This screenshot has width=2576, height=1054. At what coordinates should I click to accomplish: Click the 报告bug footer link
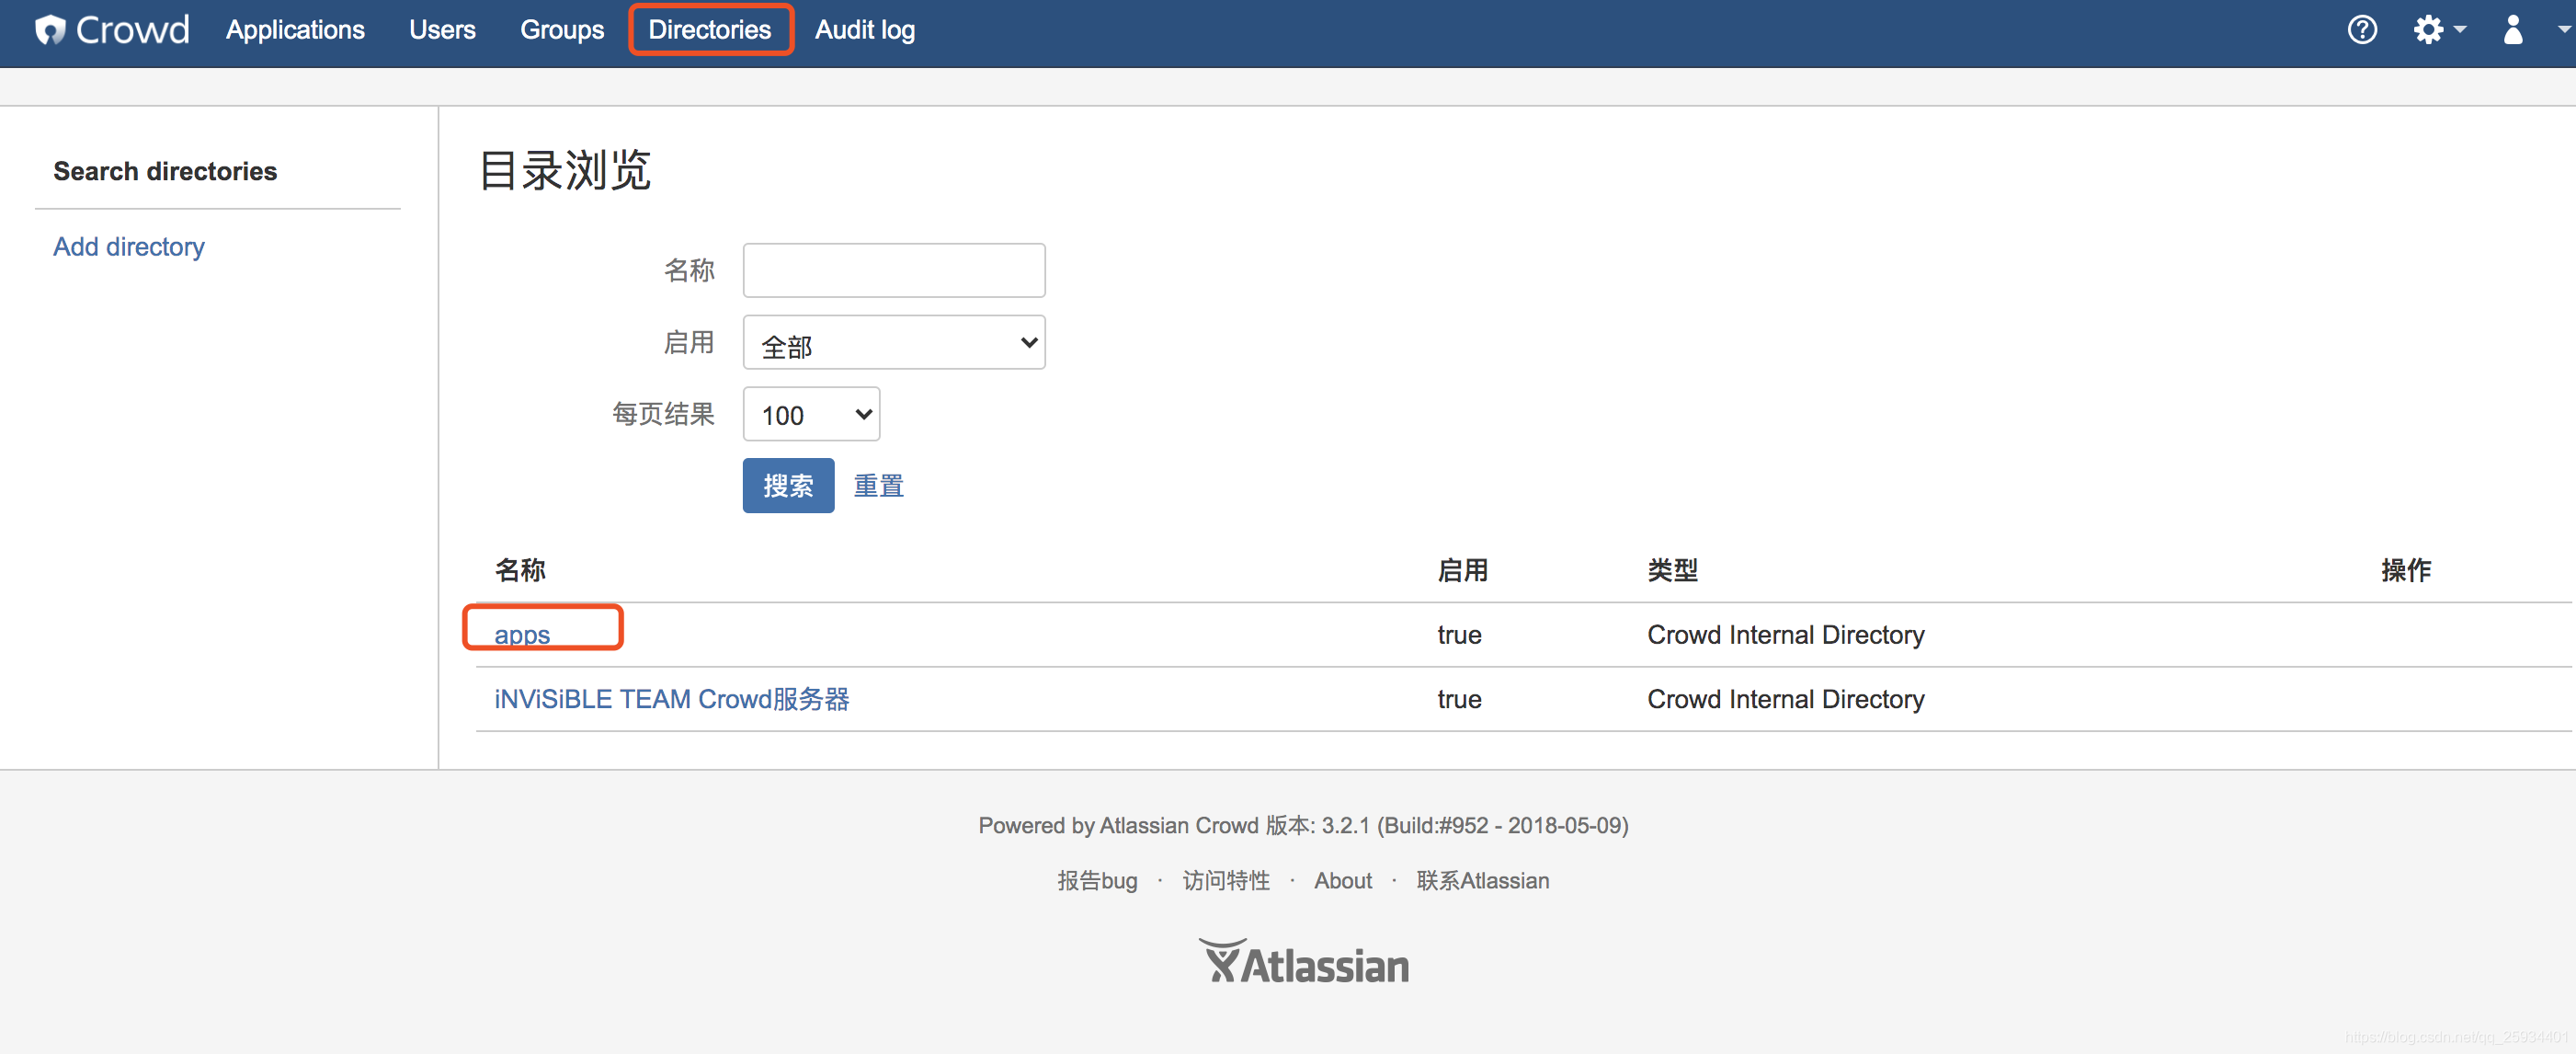click(1098, 880)
